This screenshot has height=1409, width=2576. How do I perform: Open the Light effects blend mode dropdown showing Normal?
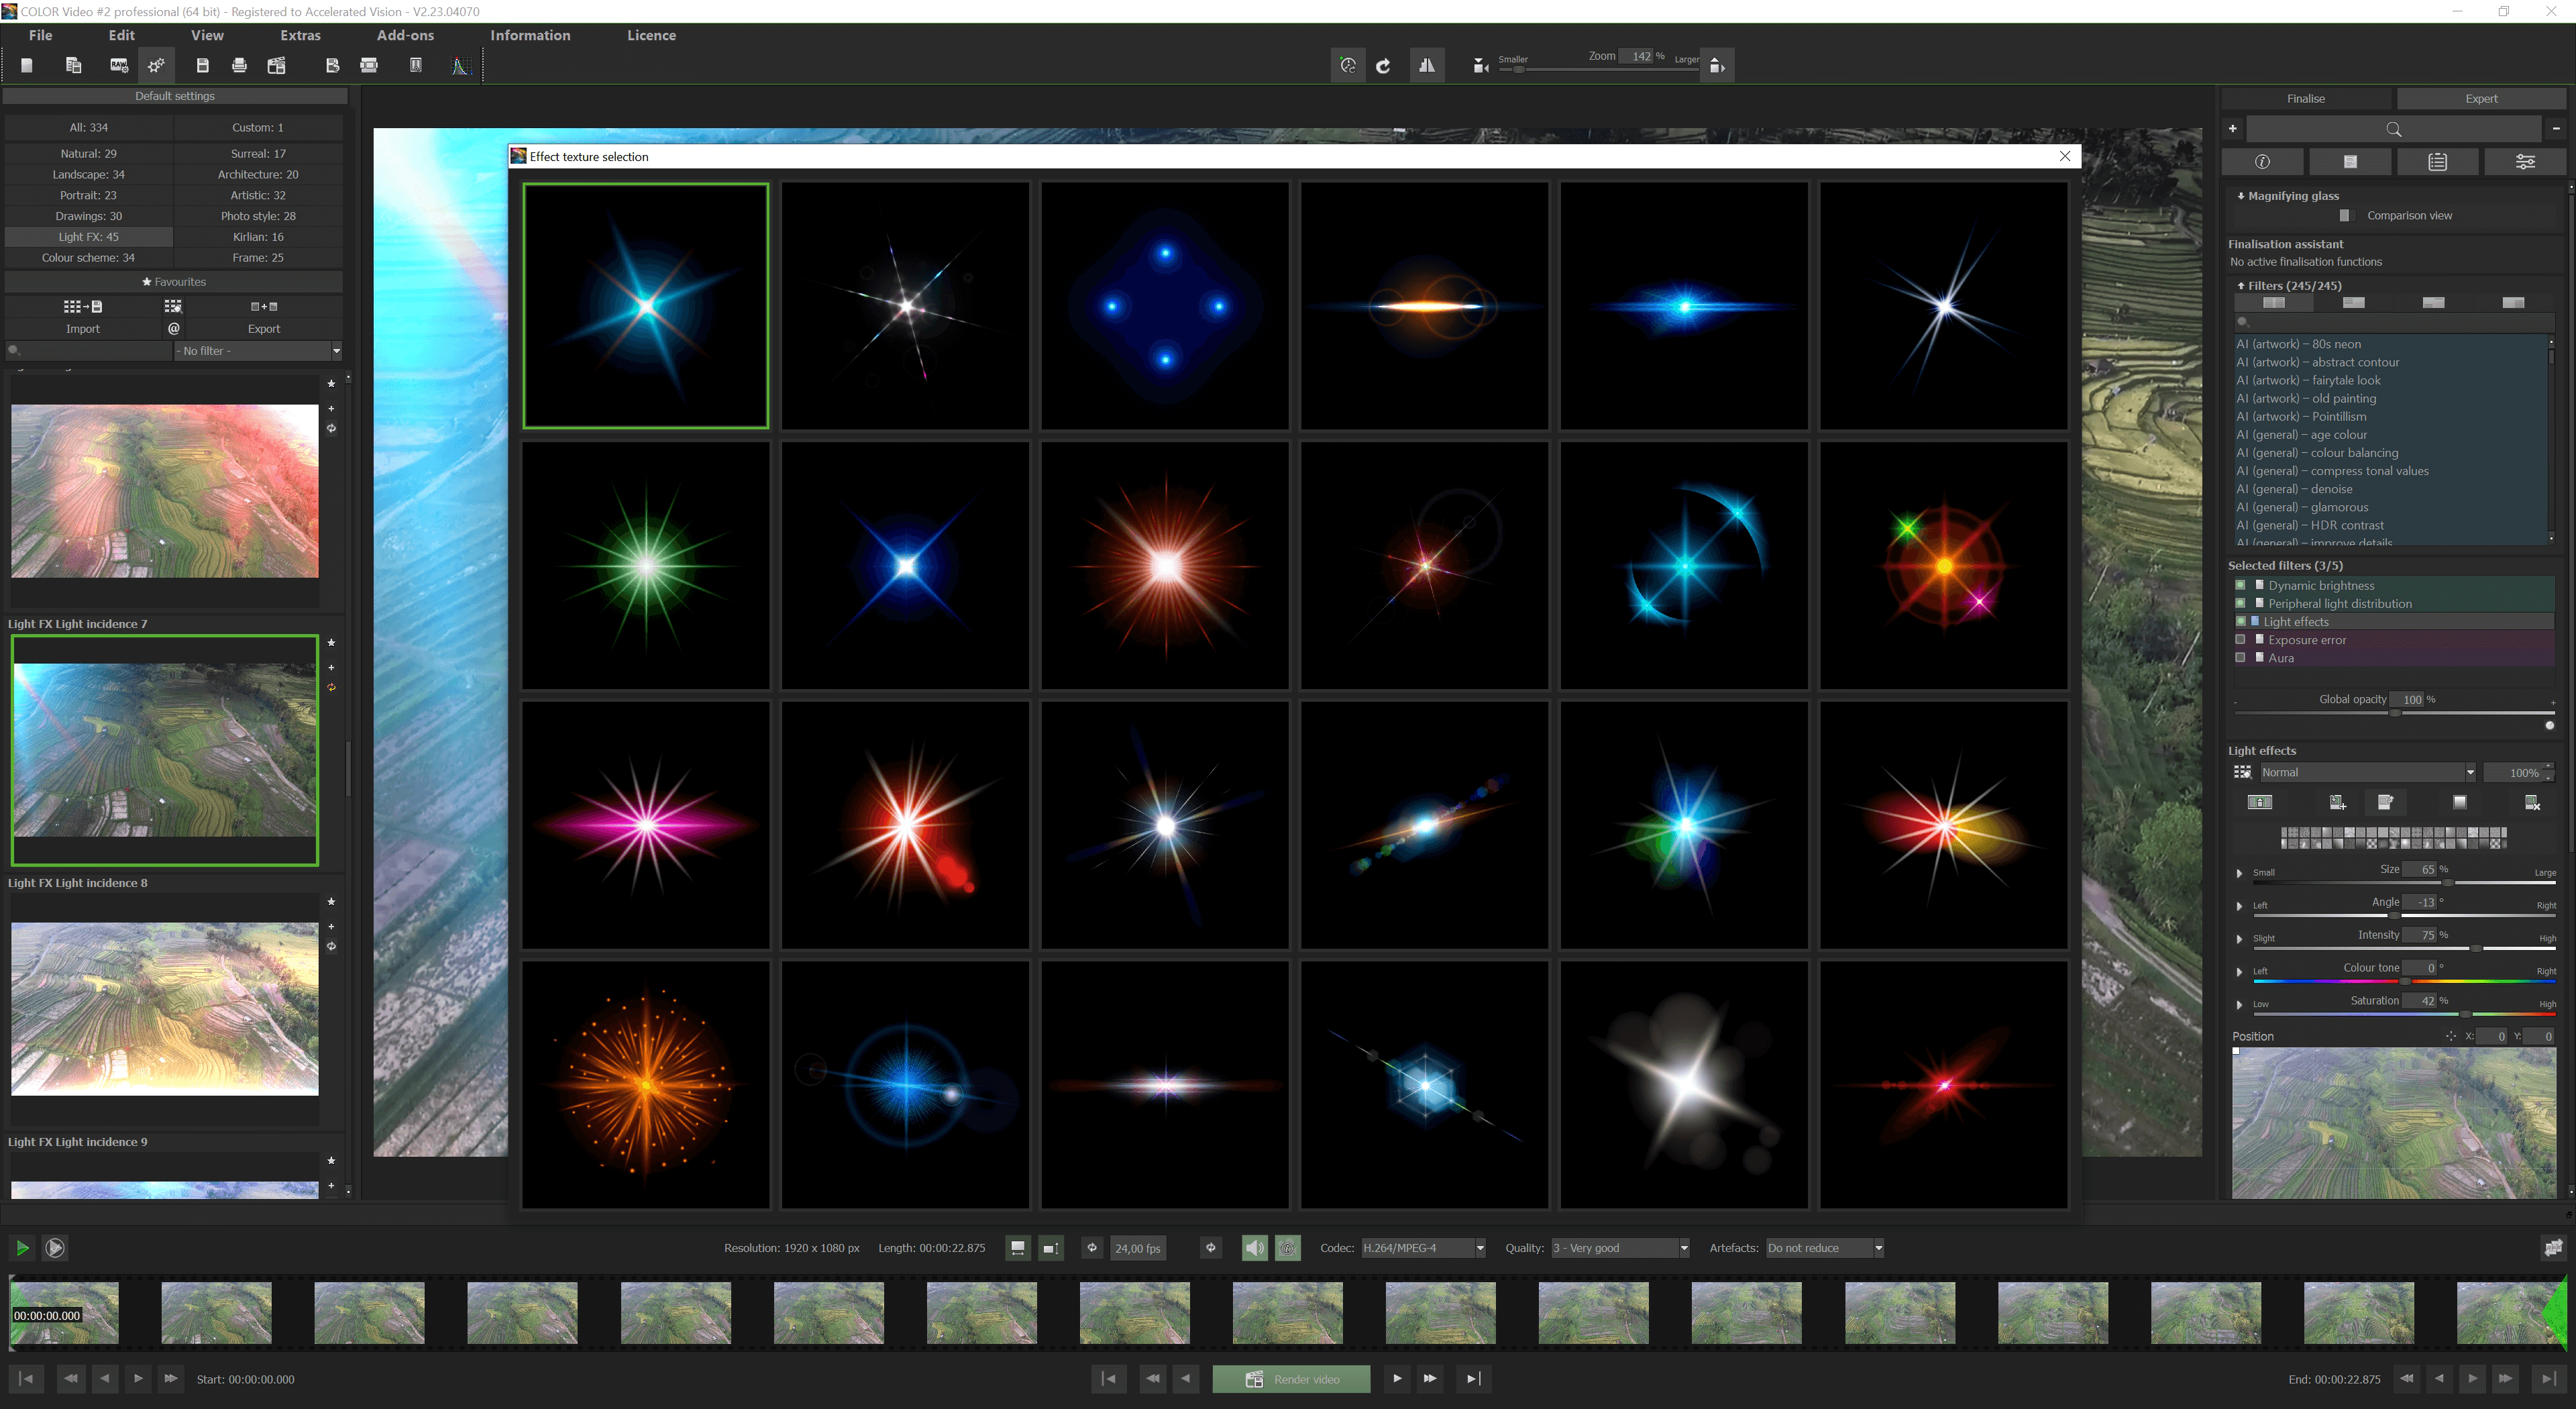pyautogui.click(x=2366, y=771)
